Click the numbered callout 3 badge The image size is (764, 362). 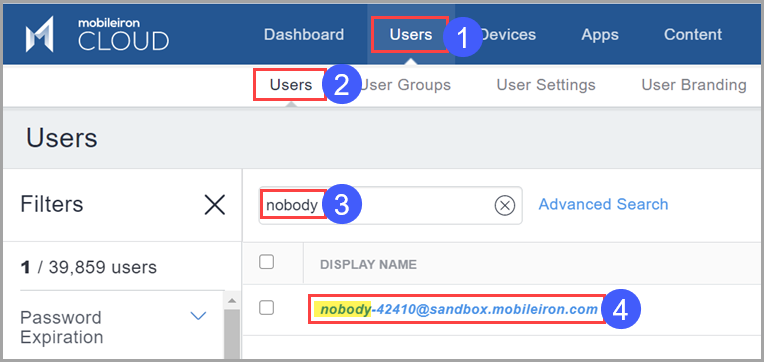342,205
